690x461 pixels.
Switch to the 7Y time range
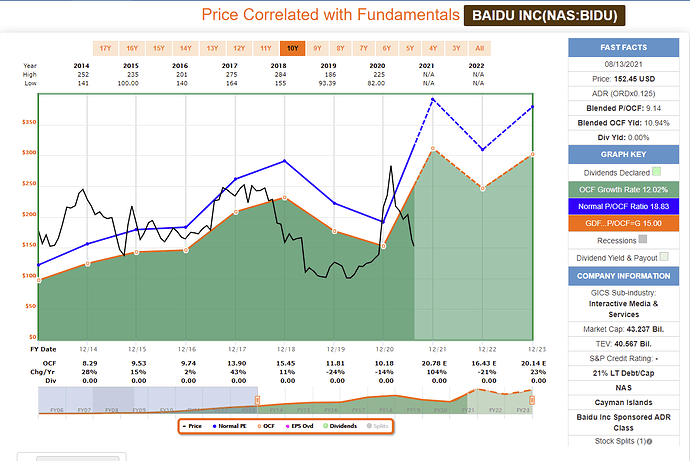point(363,48)
